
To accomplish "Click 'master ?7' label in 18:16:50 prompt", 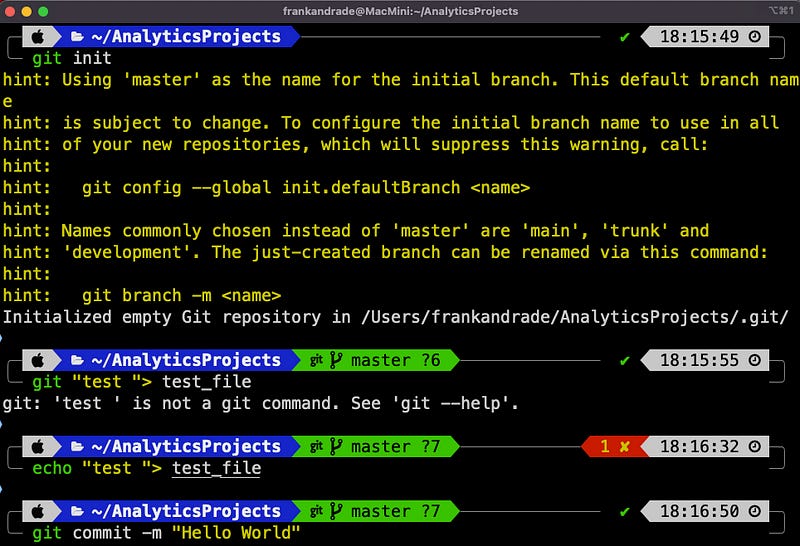I will coord(395,511).
